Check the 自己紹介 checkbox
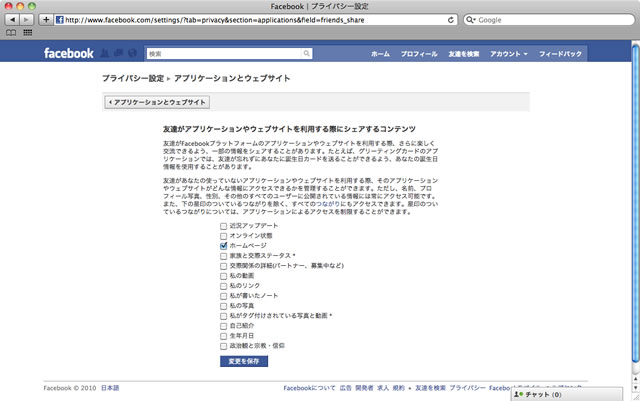Image resolution: width=640 pixels, height=401 pixels. [x=223, y=326]
